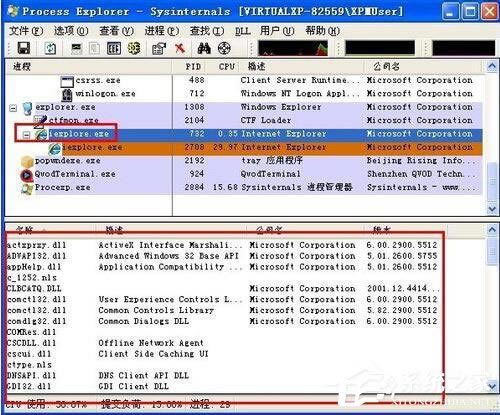
Task: Click the CPU usage history graph
Action: click(293, 49)
